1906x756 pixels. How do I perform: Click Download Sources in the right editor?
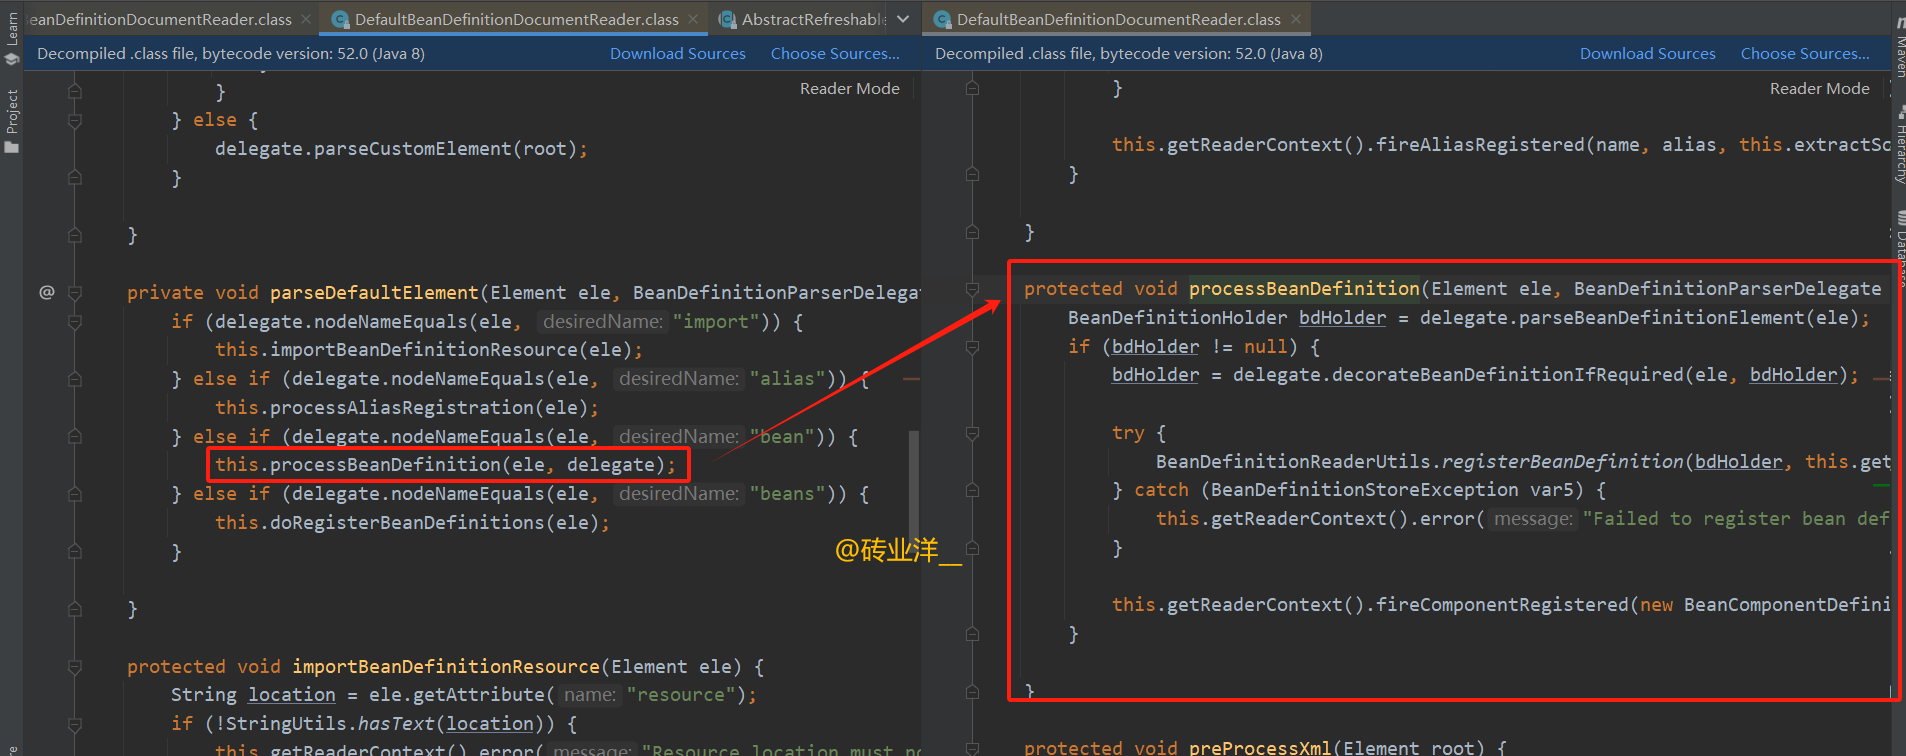tap(1648, 54)
